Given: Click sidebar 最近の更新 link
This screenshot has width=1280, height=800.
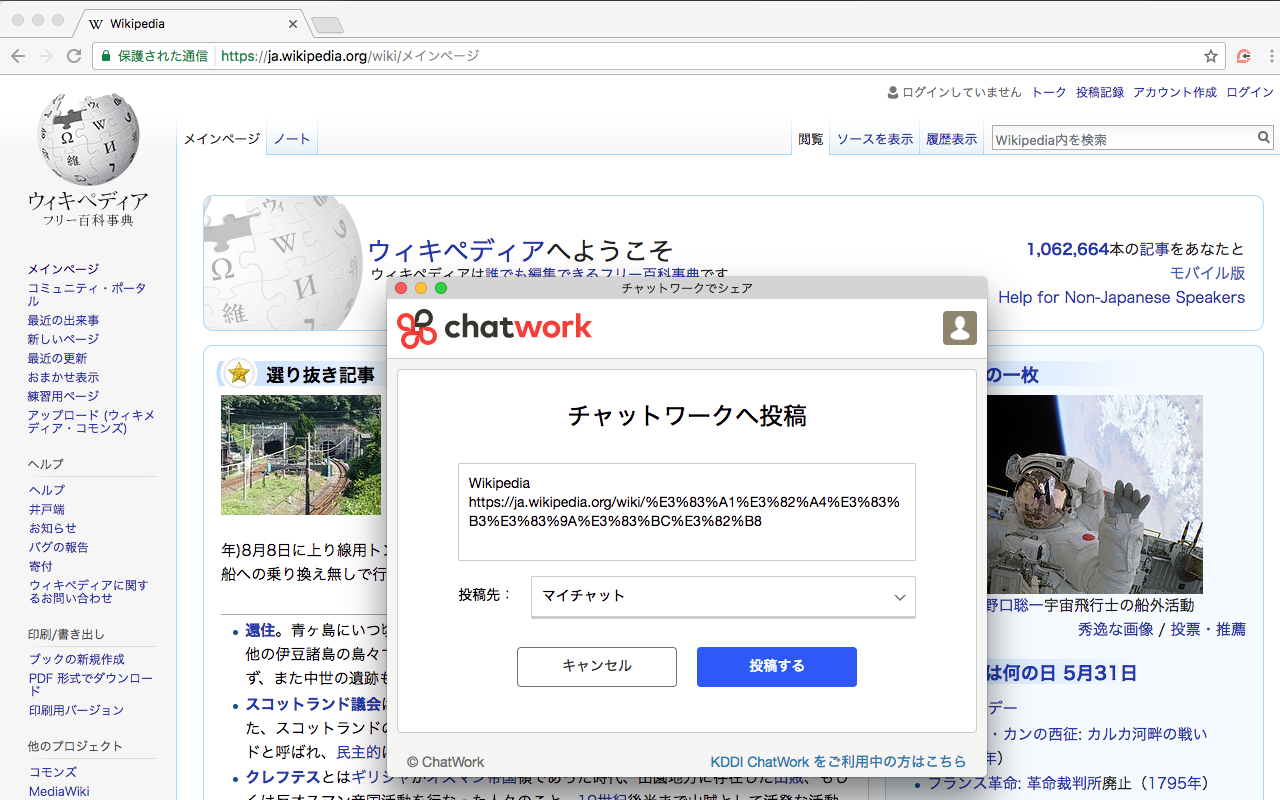Looking at the screenshot, I should 57,358.
